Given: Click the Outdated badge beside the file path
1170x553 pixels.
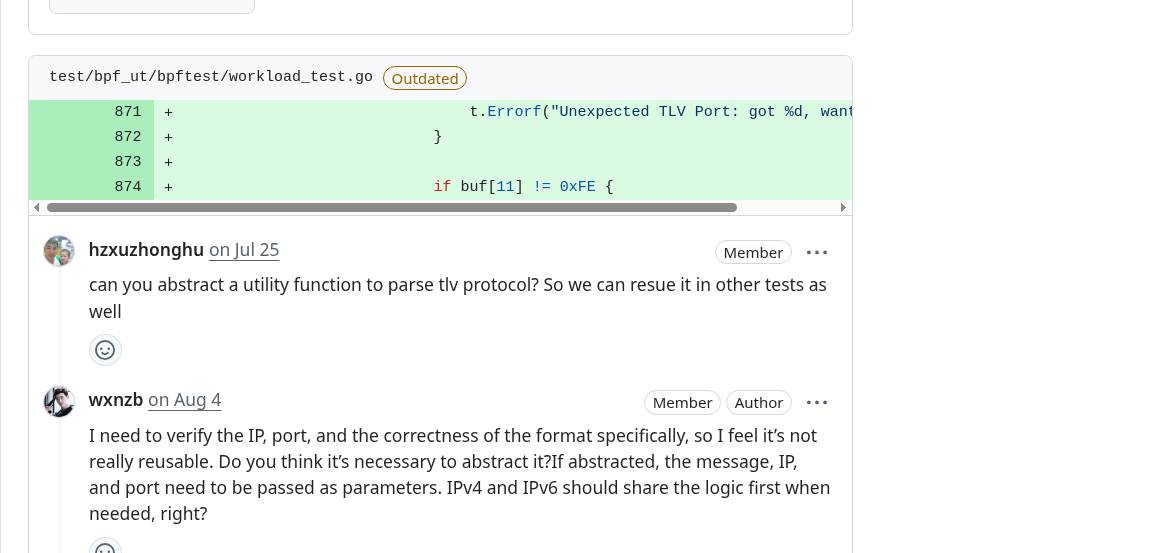Looking at the screenshot, I should pos(425,78).
